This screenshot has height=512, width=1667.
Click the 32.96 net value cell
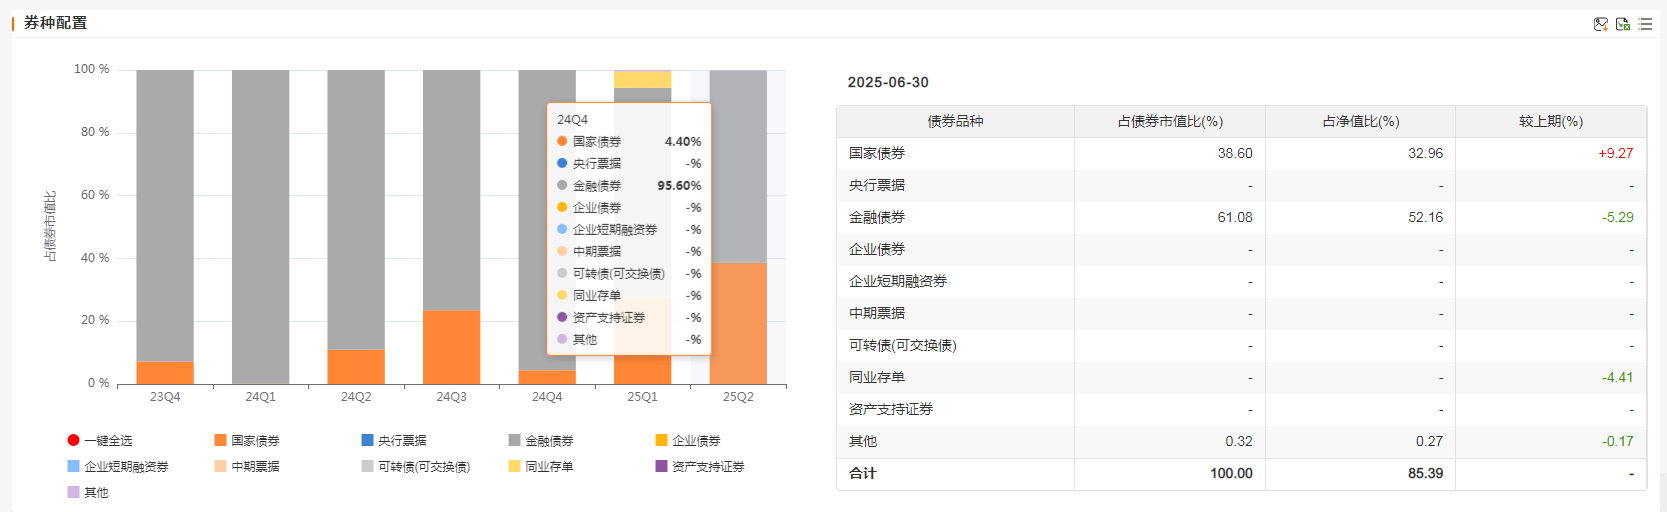click(x=1425, y=153)
